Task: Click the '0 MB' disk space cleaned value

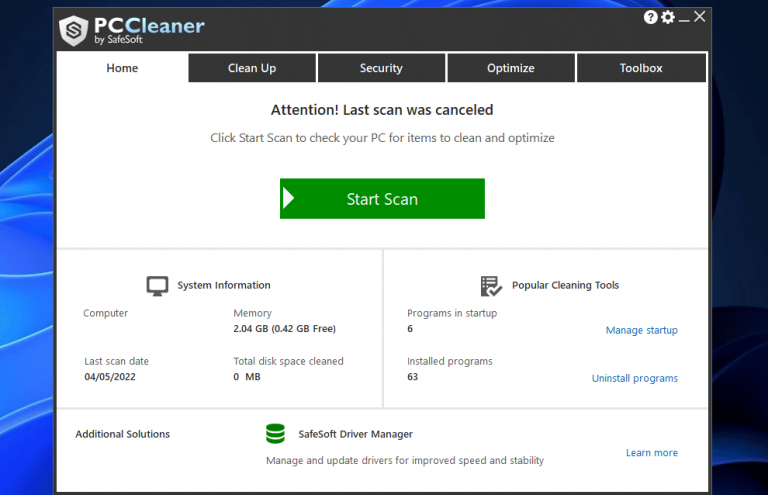Action: (247, 377)
